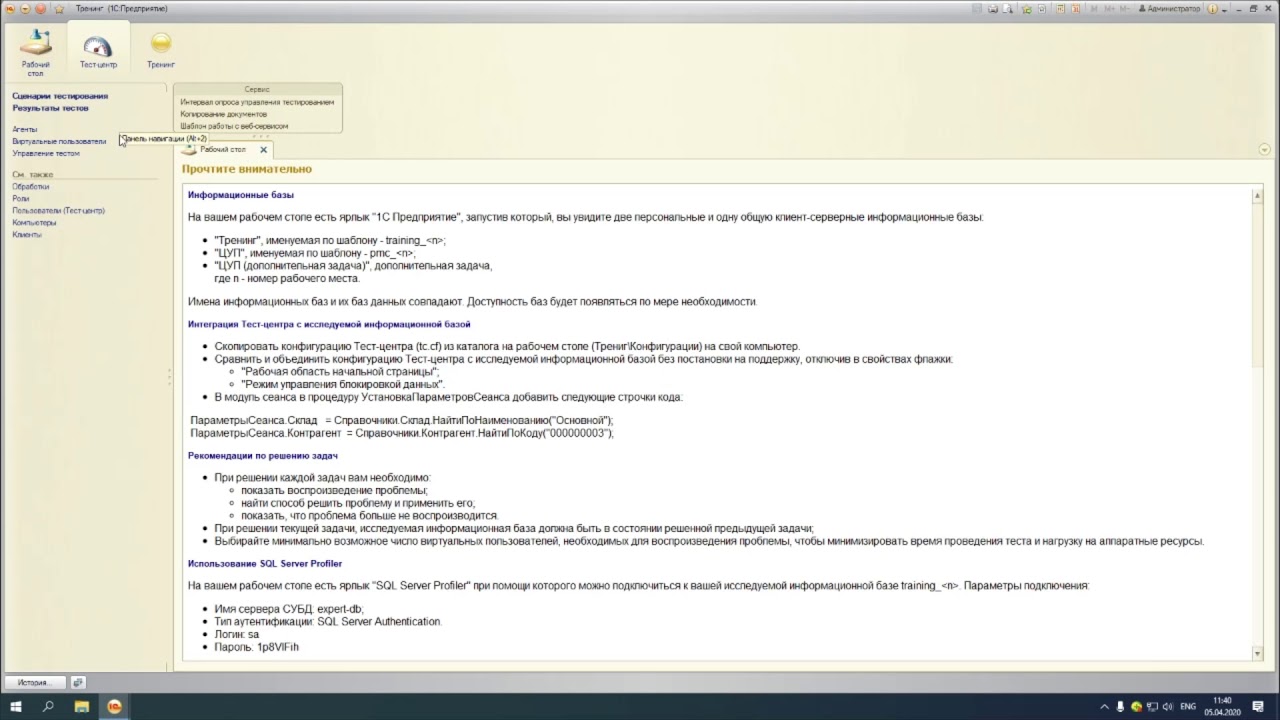Open Windows taskbar search

pos(48,706)
